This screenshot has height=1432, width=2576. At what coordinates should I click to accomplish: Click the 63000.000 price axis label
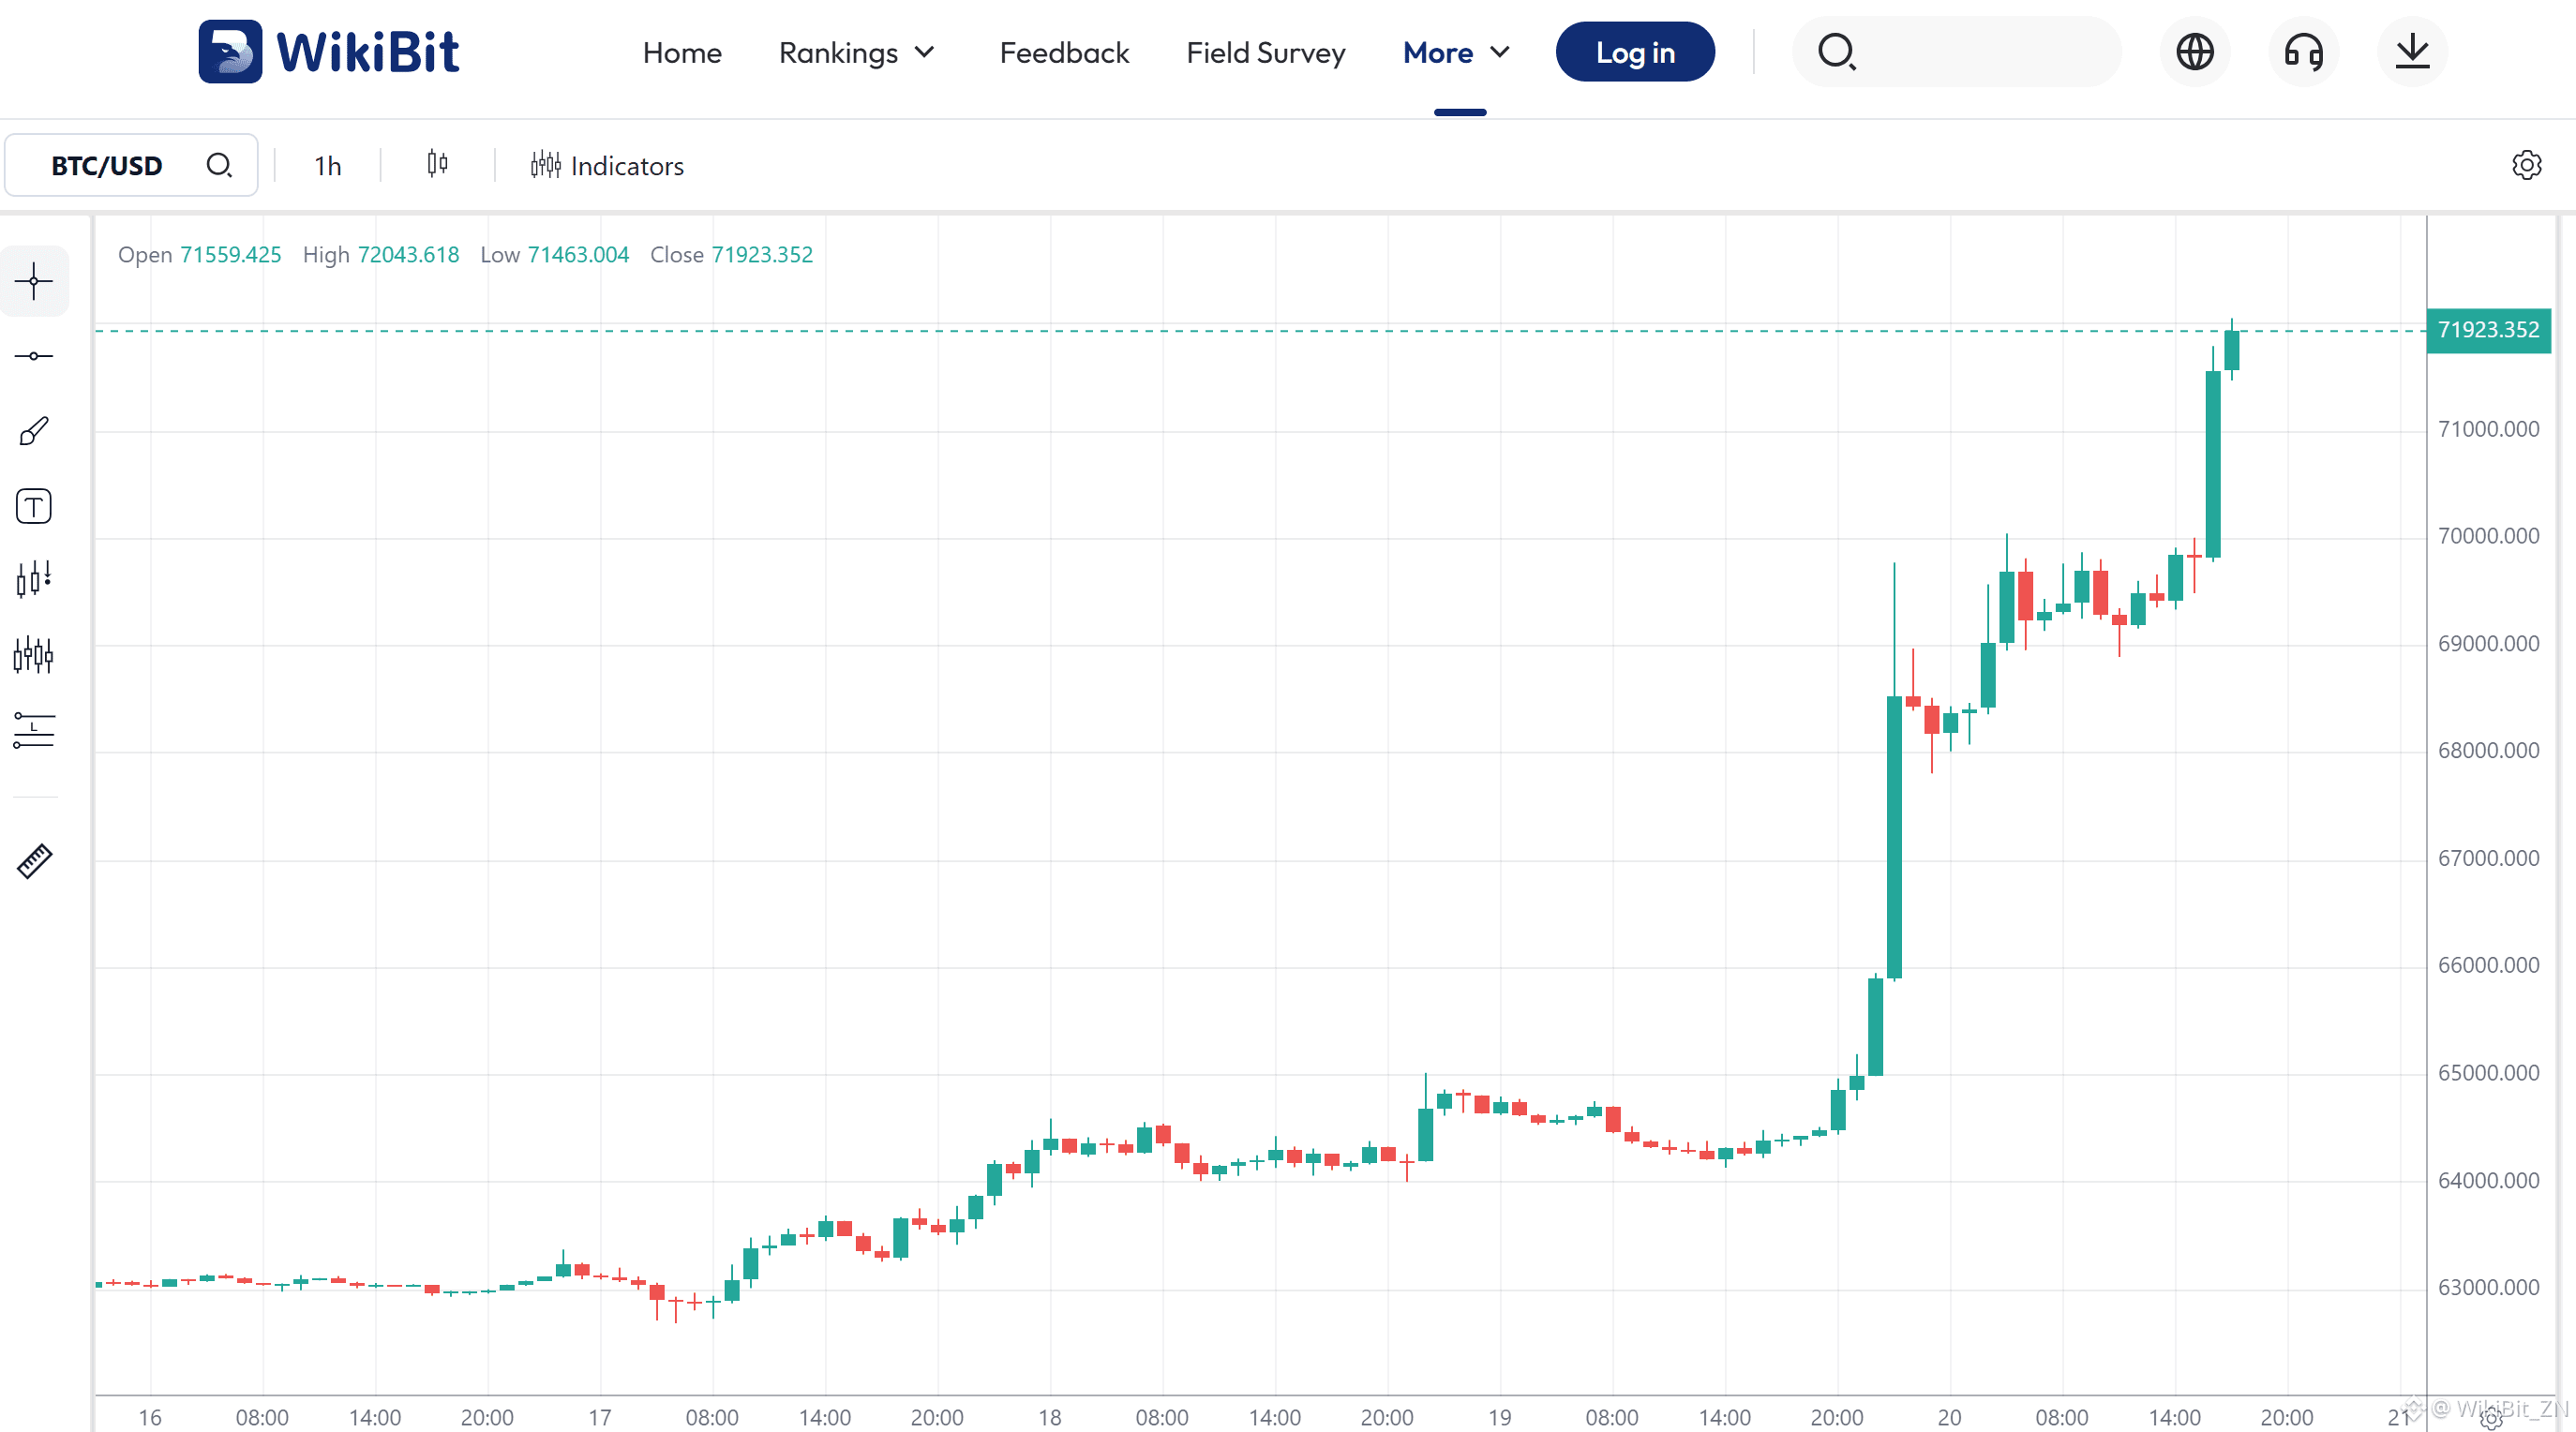click(2488, 1288)
